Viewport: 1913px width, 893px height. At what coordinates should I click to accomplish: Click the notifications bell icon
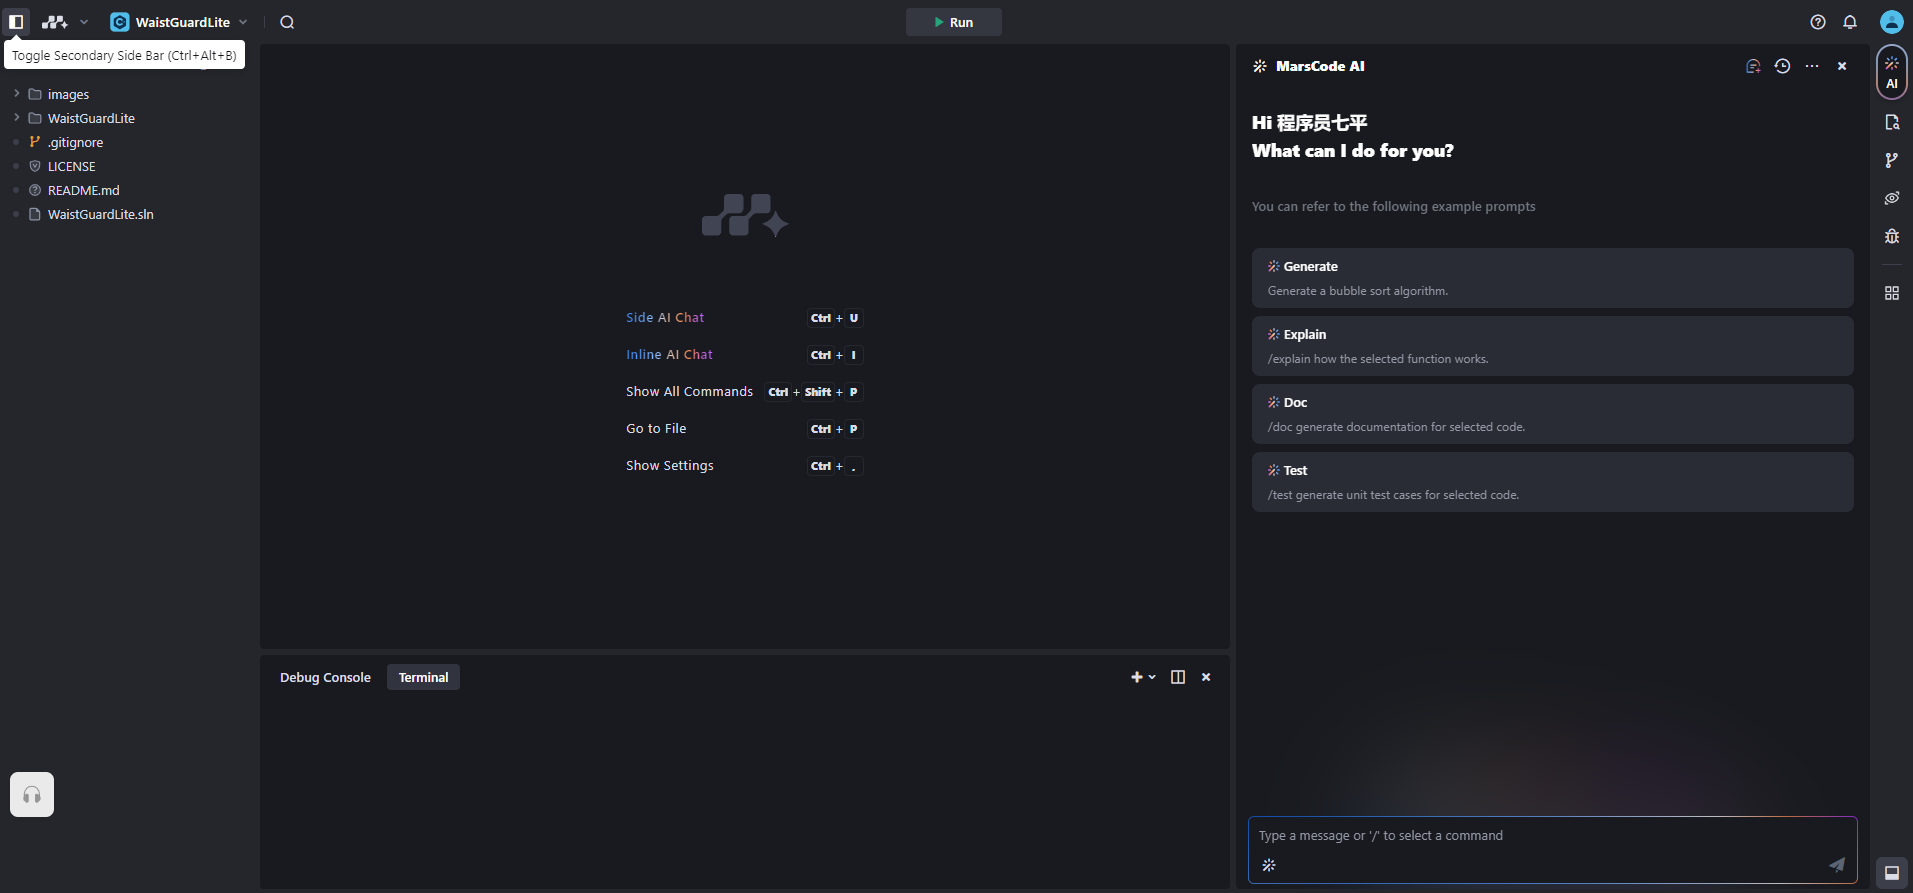click(x=1850, y=22)
